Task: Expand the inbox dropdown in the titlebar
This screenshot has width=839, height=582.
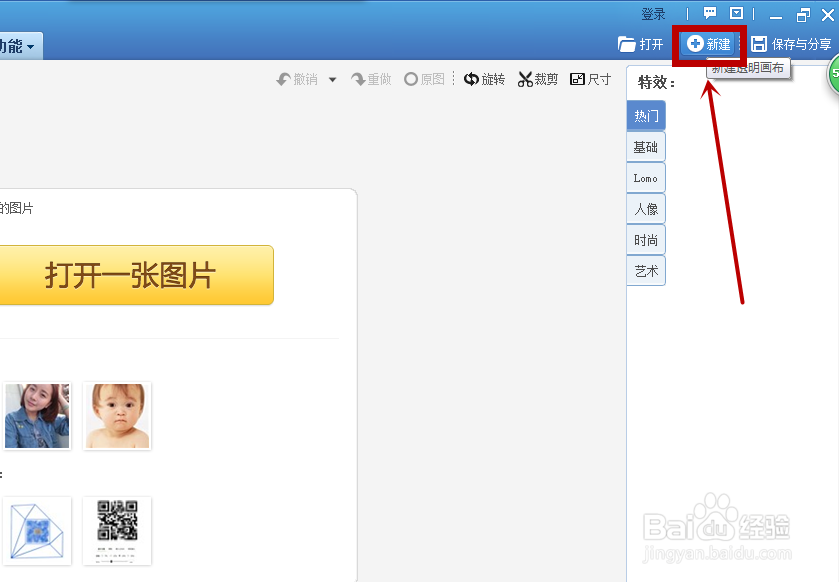Action: click(x=734, y=14)
